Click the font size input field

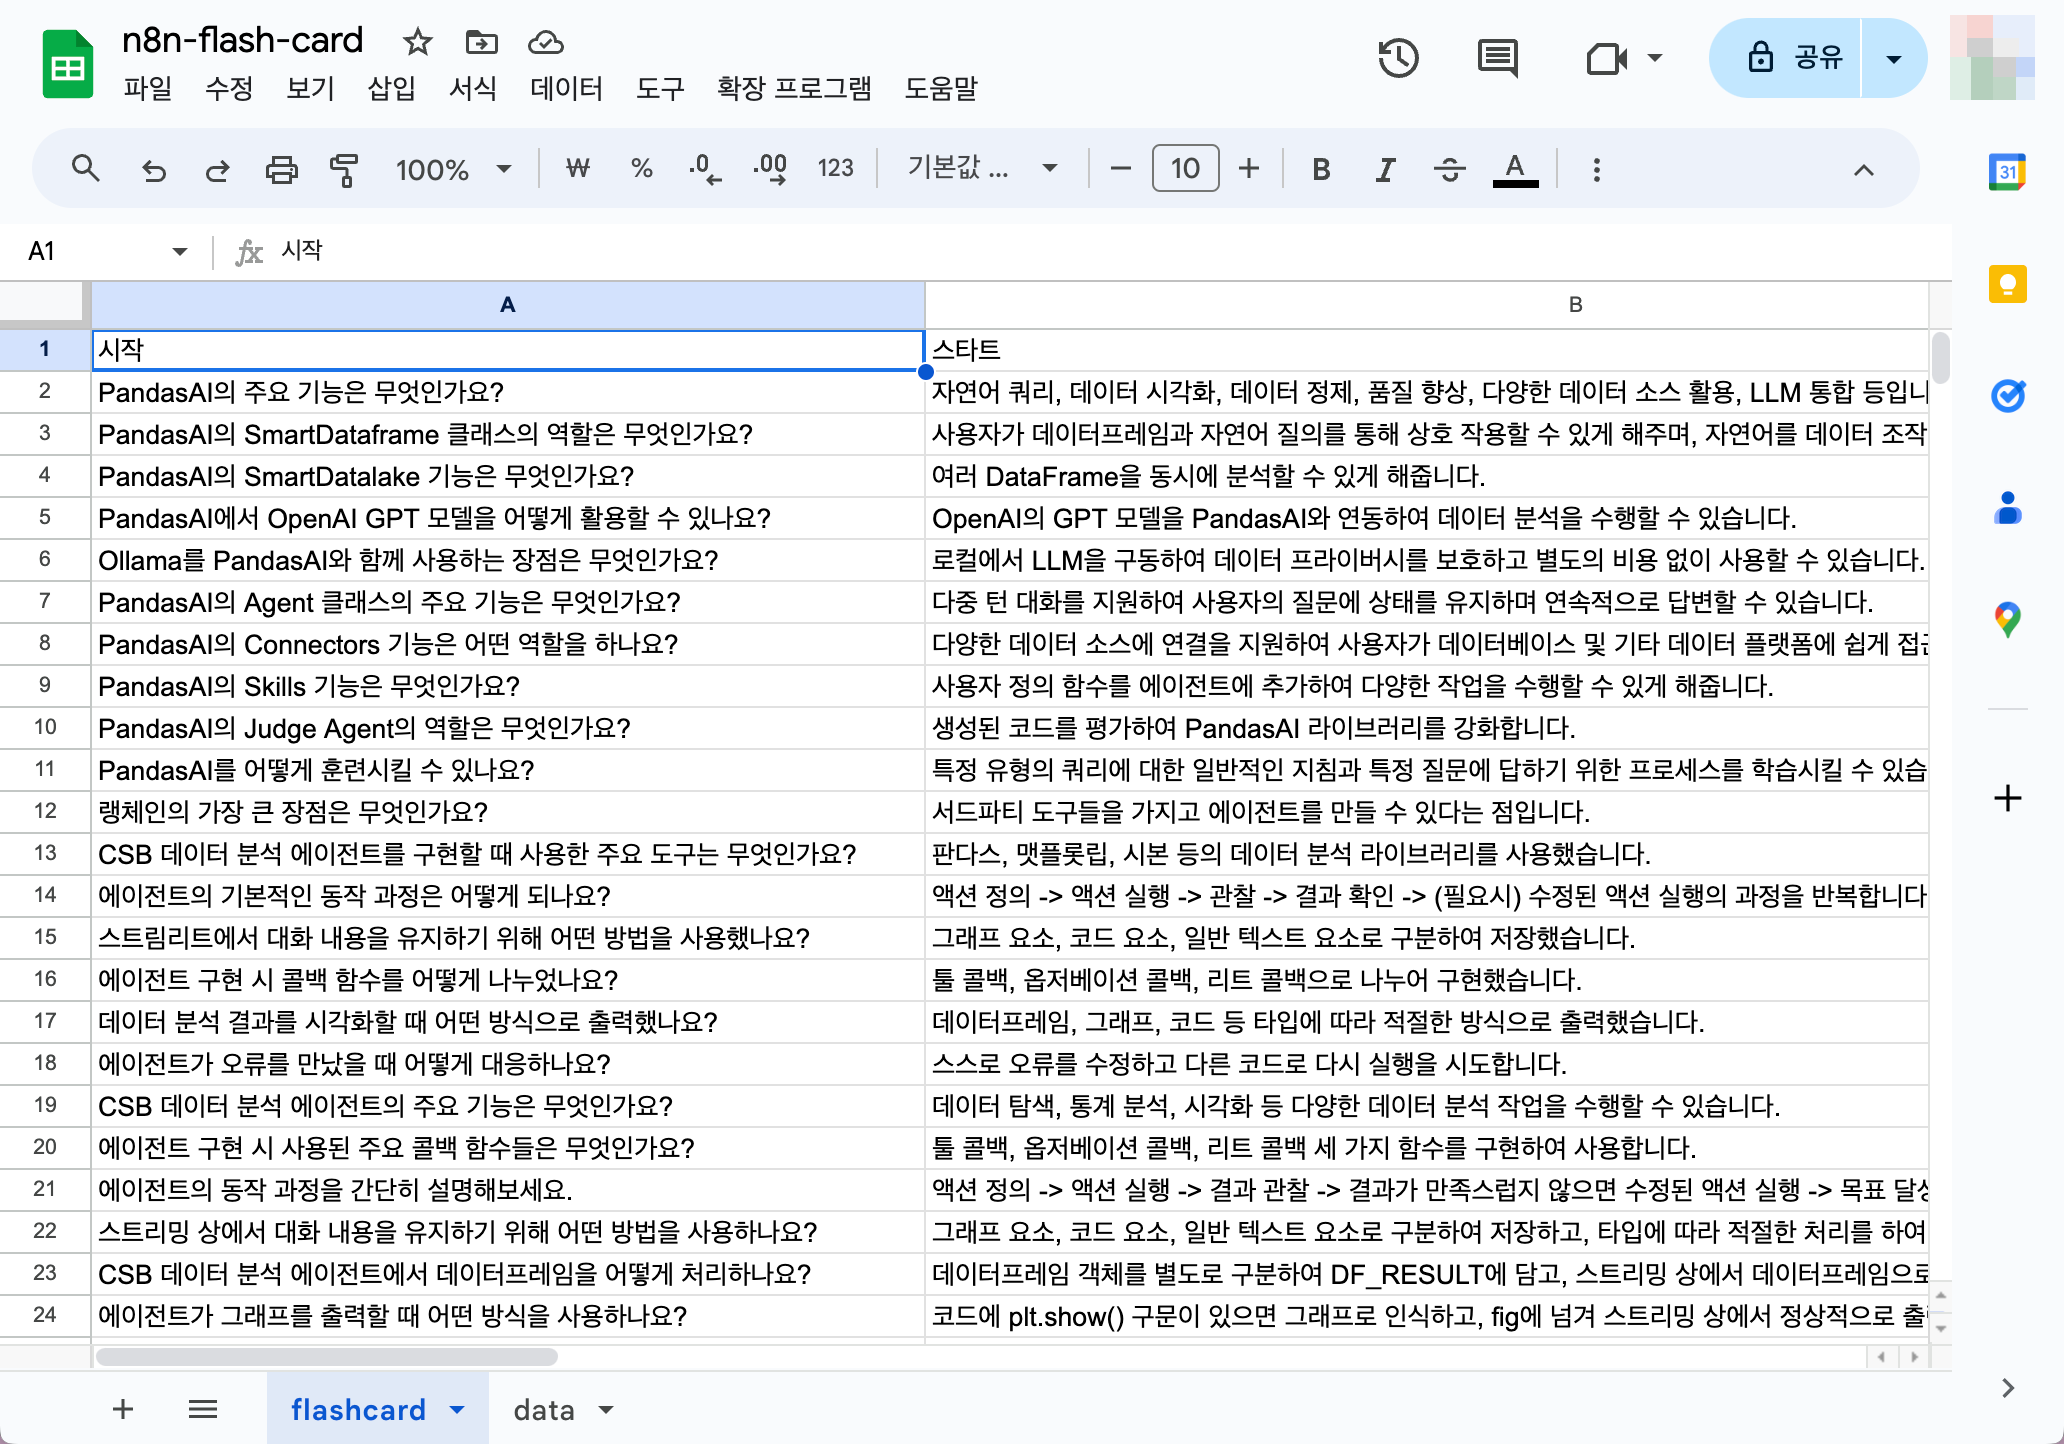1185,168
